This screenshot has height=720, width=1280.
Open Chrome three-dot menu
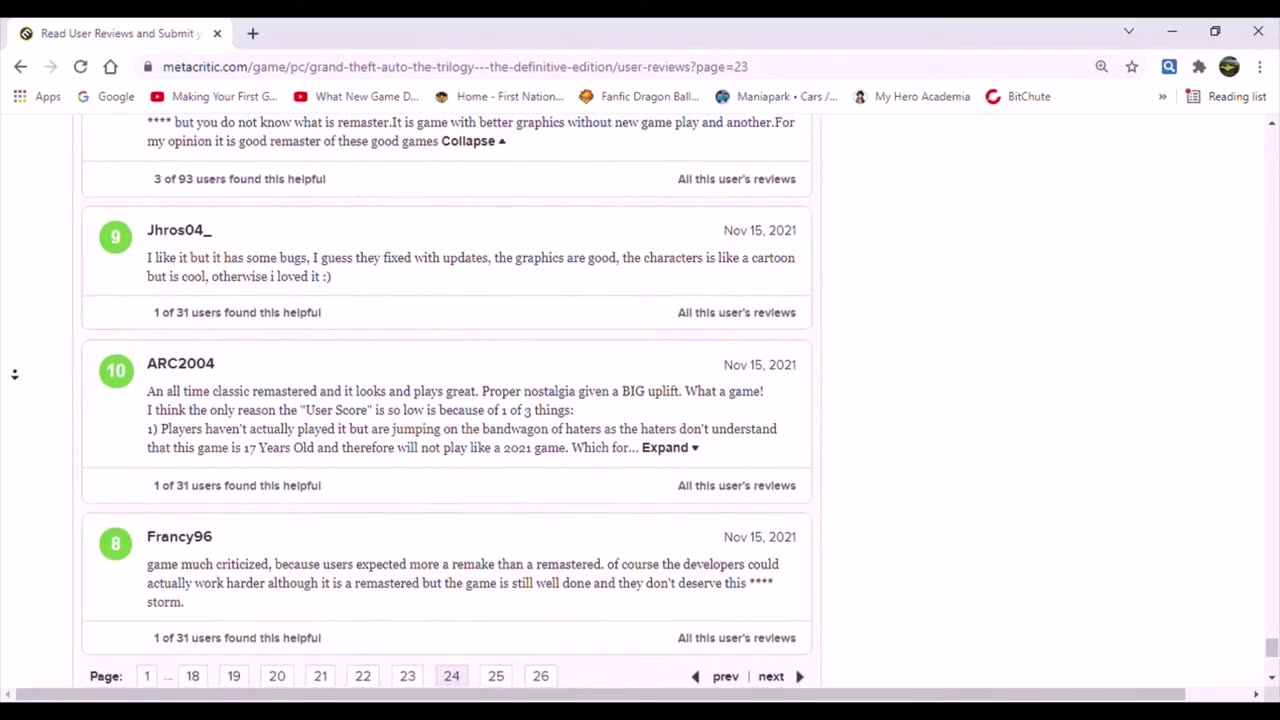1258,67
